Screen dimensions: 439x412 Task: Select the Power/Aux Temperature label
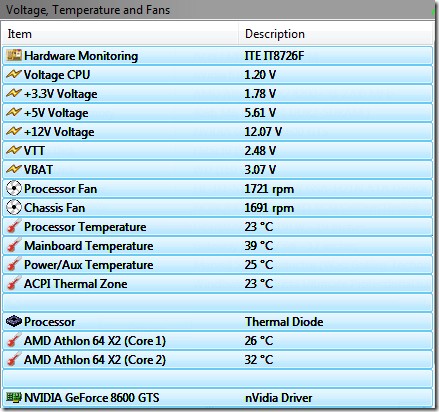click(x=89, y=265)
